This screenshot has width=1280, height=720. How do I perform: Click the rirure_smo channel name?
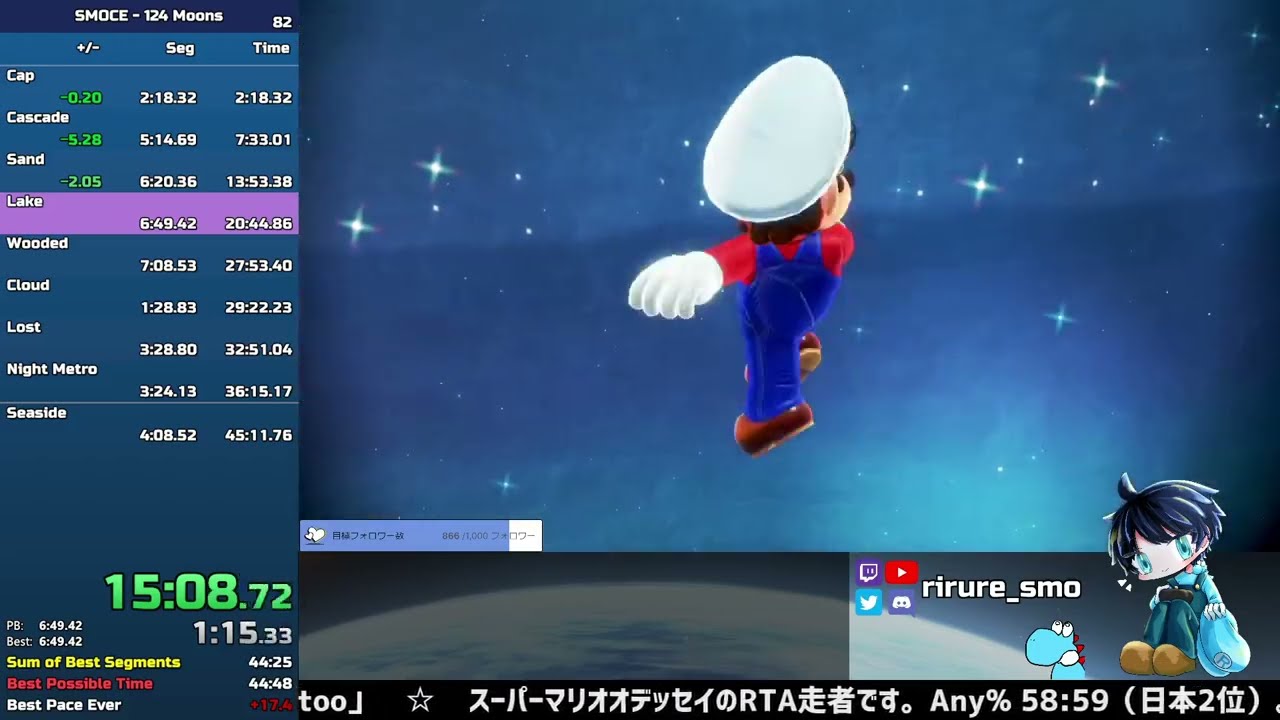coord(1001,587)
